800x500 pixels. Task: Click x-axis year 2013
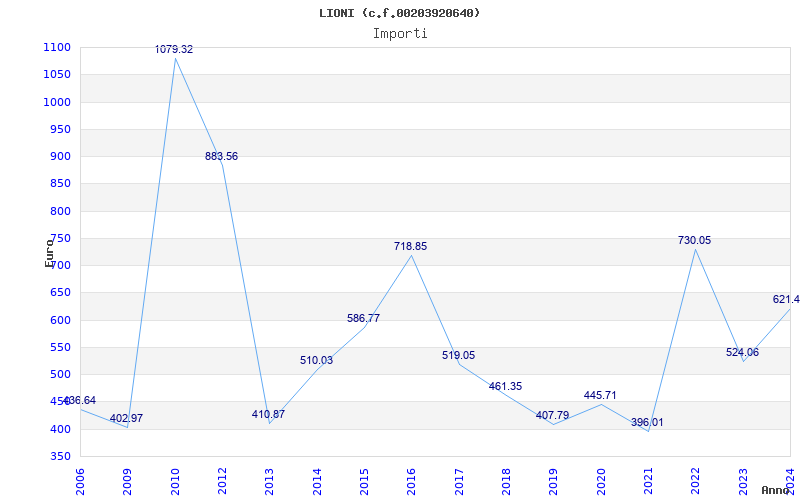click(269, 482)
